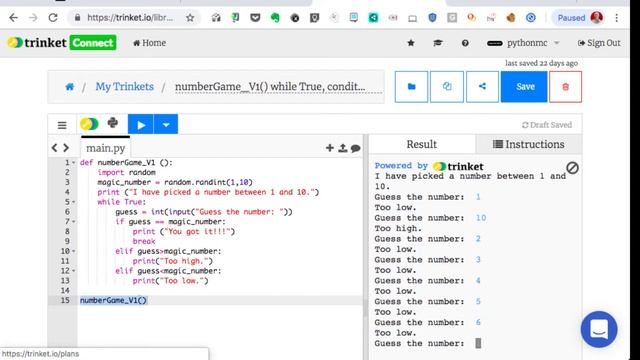This screenshot has height=360, width=640.
Task: Open the chat support bubble
Action: [x=599, y=329]
